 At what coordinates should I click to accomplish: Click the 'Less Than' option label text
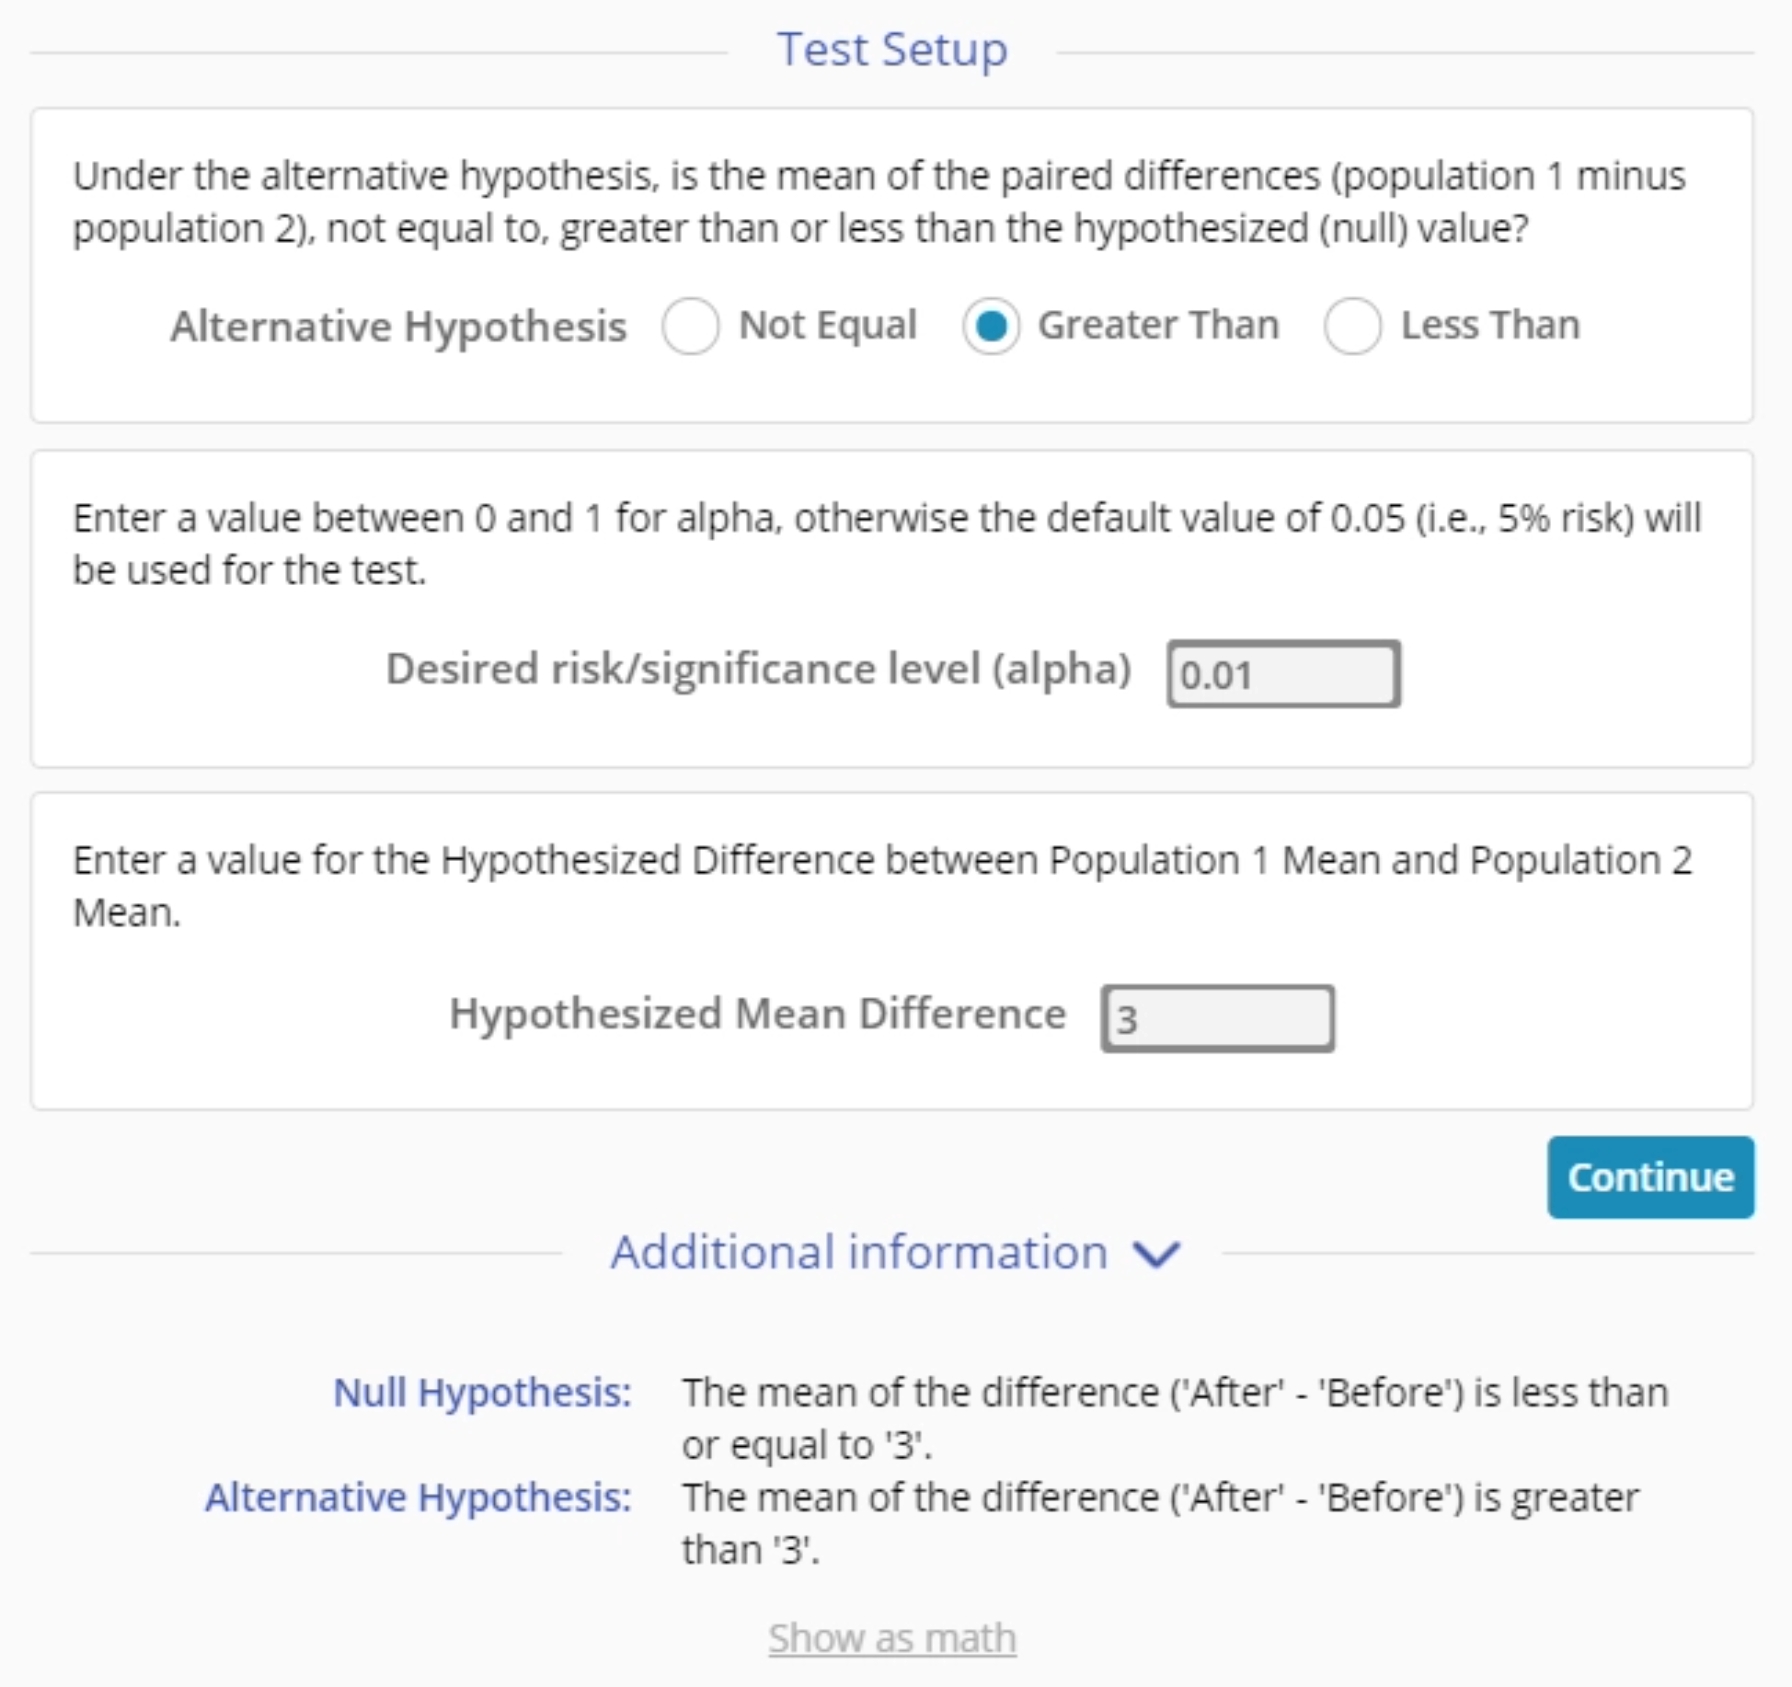[1490, 325]
